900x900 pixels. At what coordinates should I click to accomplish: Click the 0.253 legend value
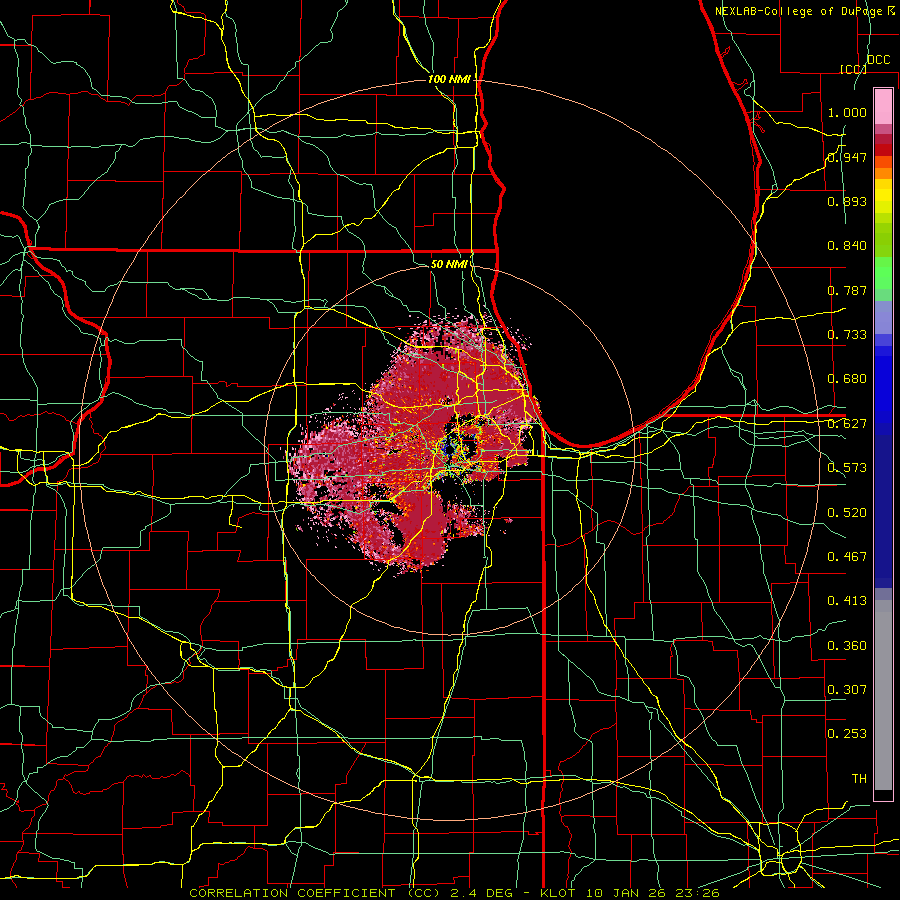(x=847, y=734)
